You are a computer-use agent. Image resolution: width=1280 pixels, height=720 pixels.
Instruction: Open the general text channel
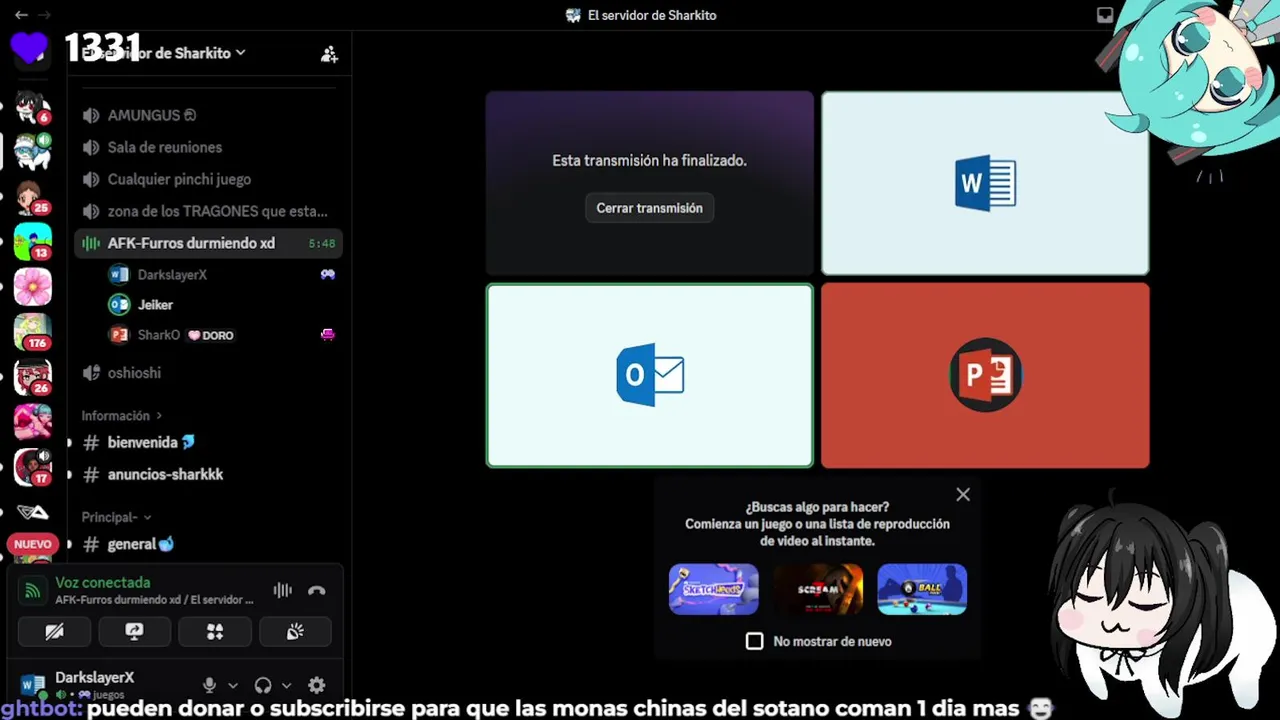point(207,544)
